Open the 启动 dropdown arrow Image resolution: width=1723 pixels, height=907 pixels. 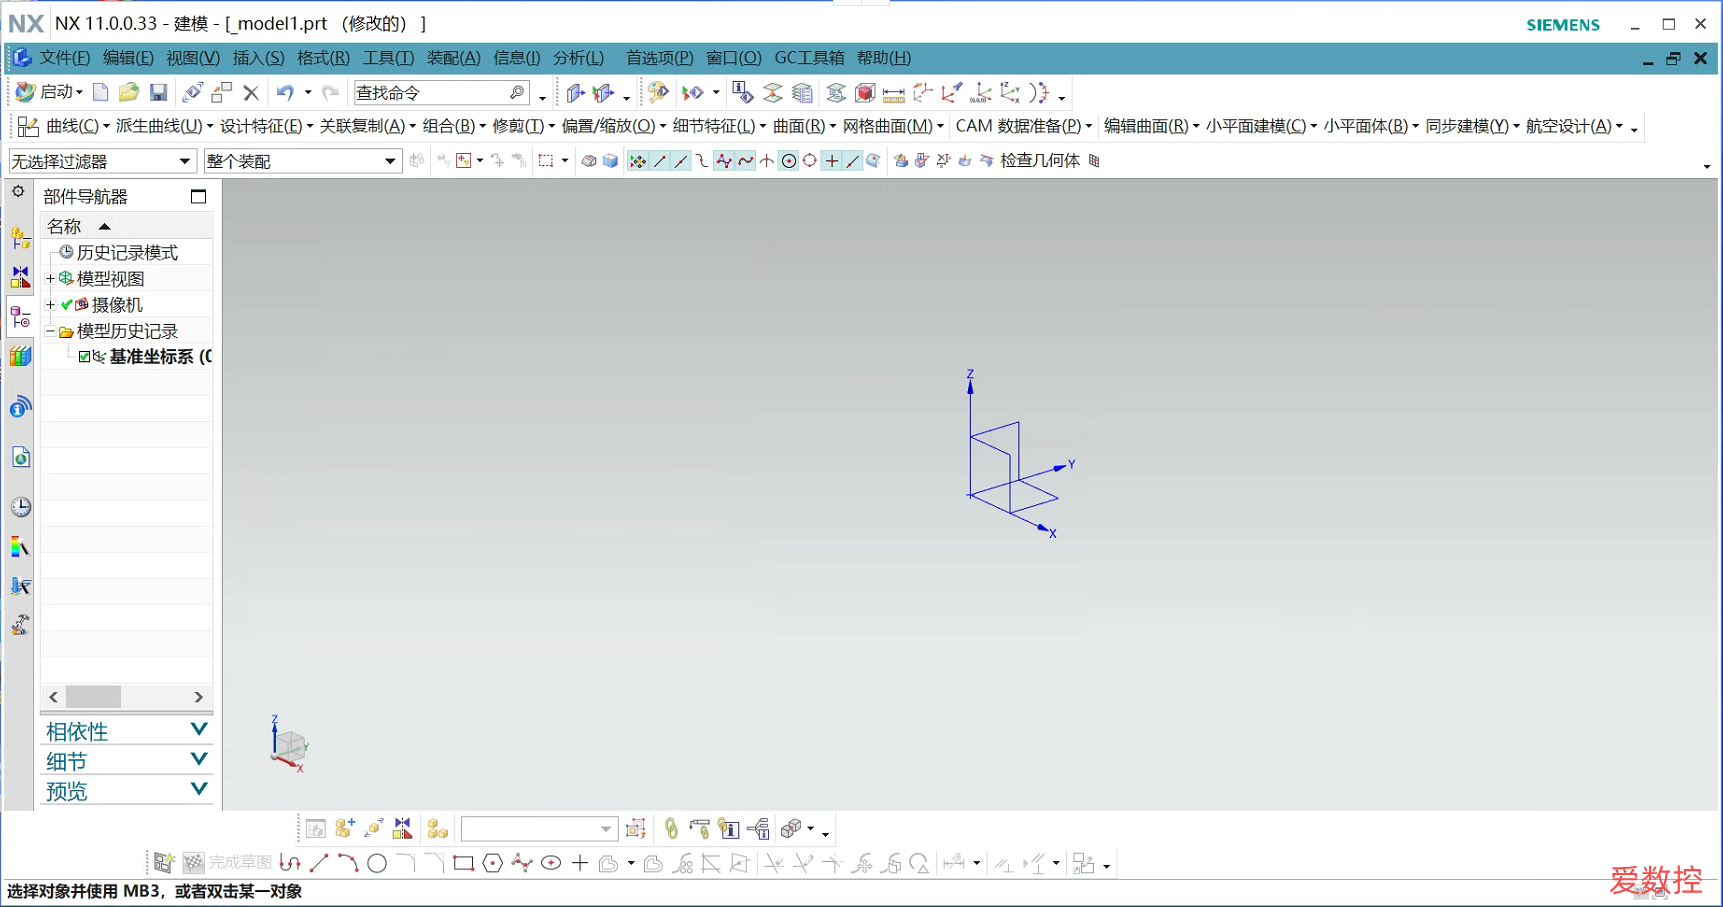tap(80, 93)
